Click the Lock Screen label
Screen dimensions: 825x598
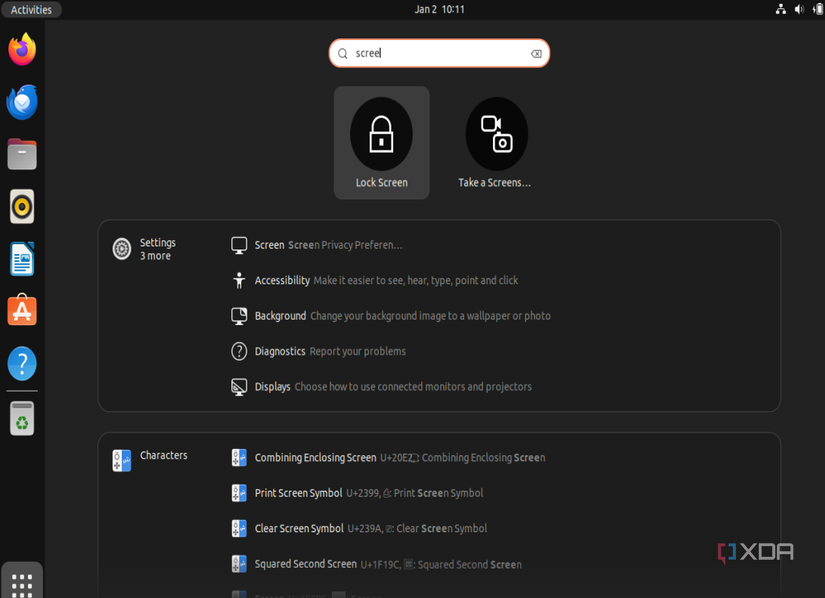click(x=381, y=183)
